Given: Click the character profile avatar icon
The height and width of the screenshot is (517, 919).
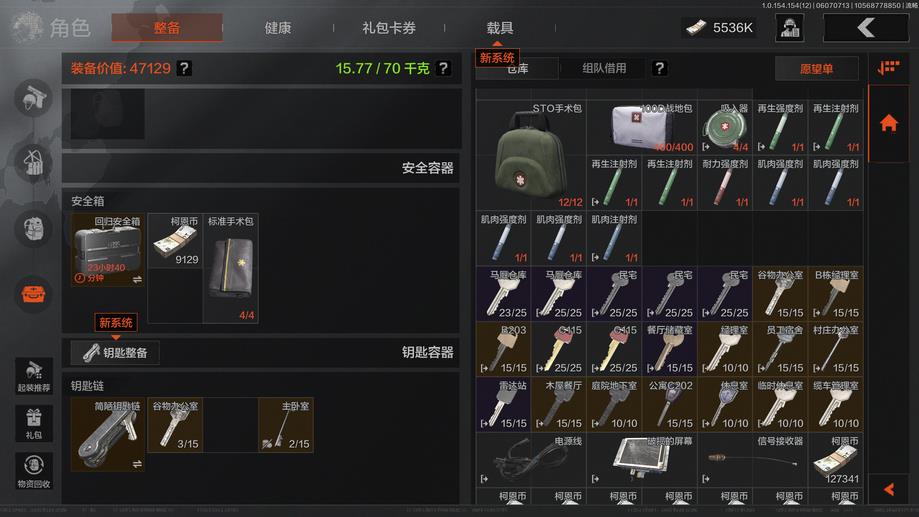Looking at the screenshot, I should coord(789,28).
